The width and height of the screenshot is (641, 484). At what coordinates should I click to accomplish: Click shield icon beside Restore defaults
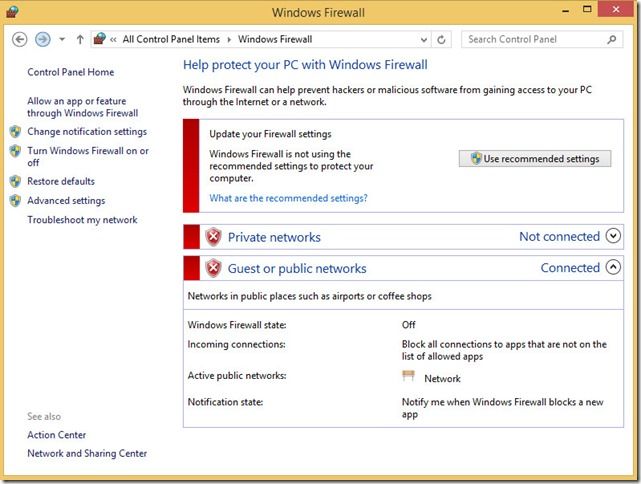point(16,181)
